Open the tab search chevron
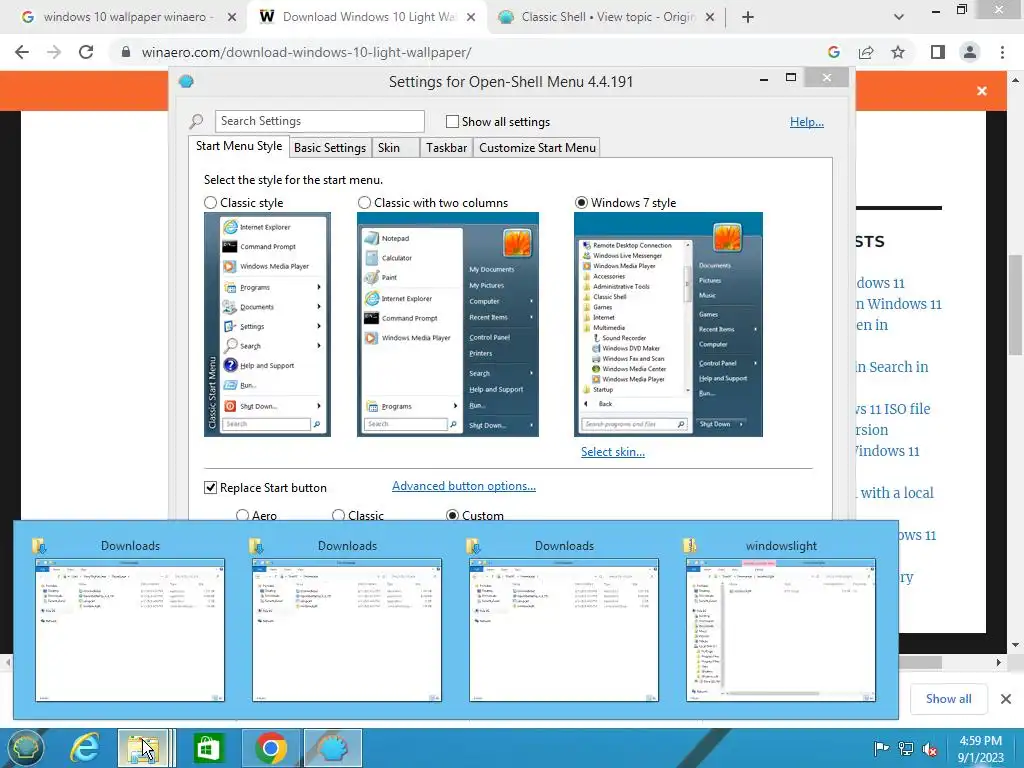This screenshot has width=1024, height=768. pyautogui.click(x=899, y=17)
